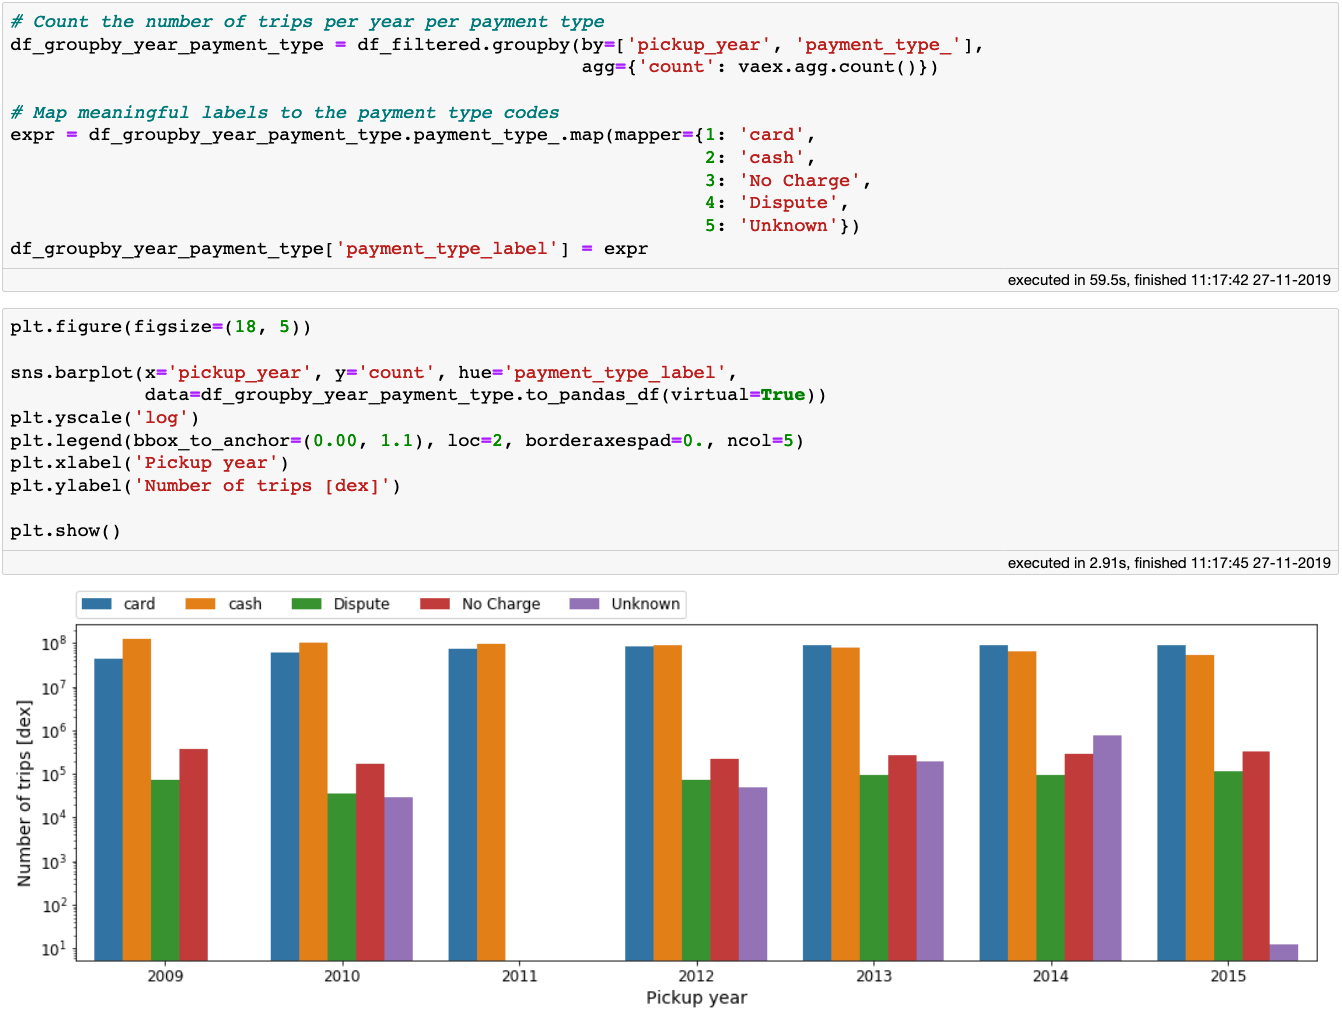Screen dimensions: 1342x1013
Task: Click the 5: 'Unknown' mapper line
Action: point(782,225)
